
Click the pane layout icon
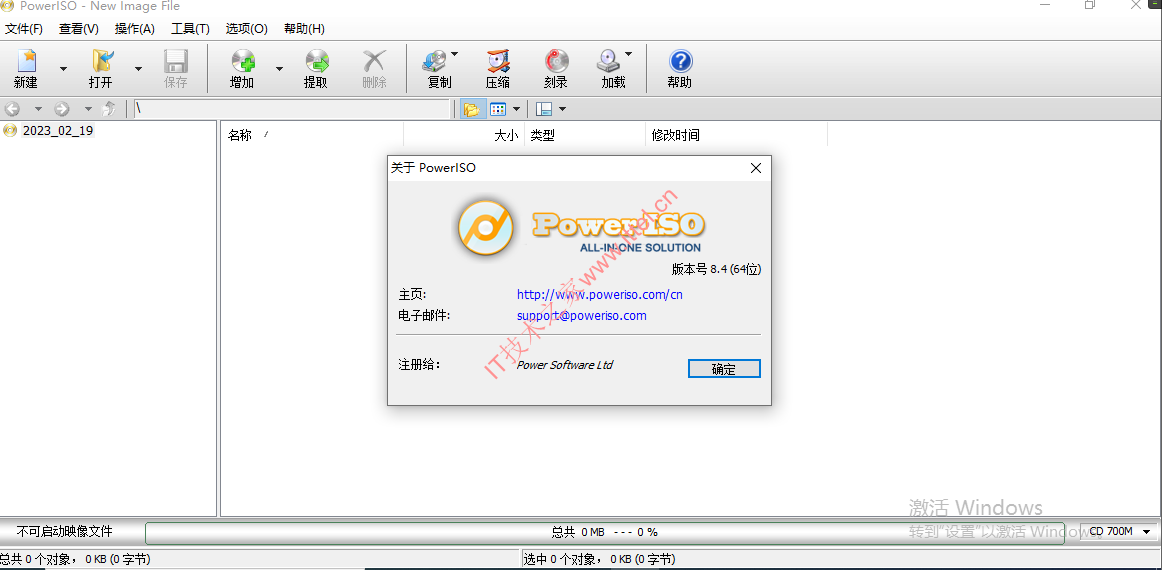(544, 109)
